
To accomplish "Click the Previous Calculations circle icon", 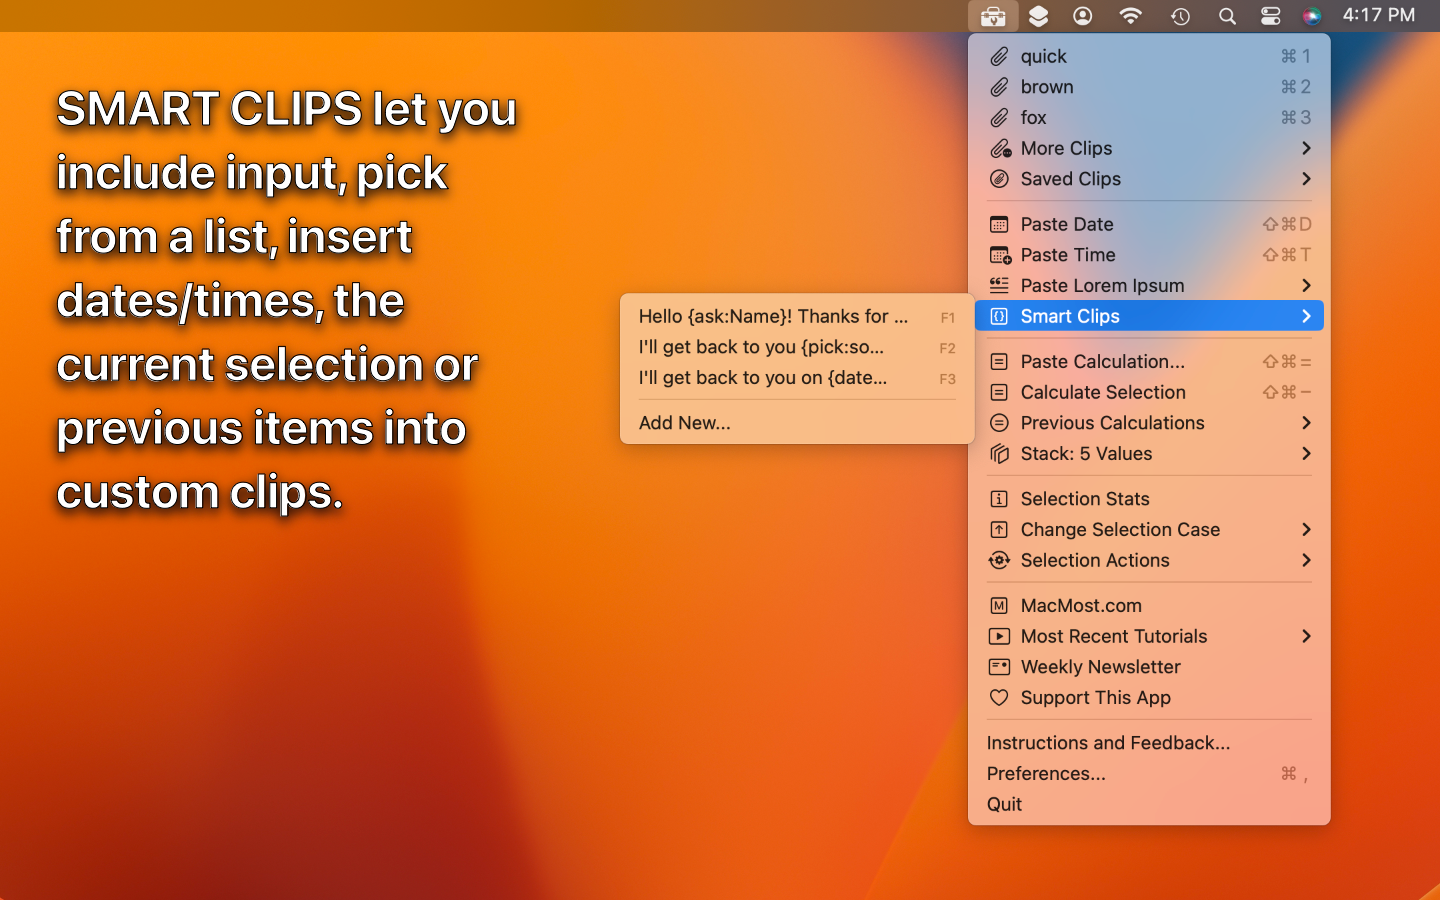I will [x=999, y=423].
